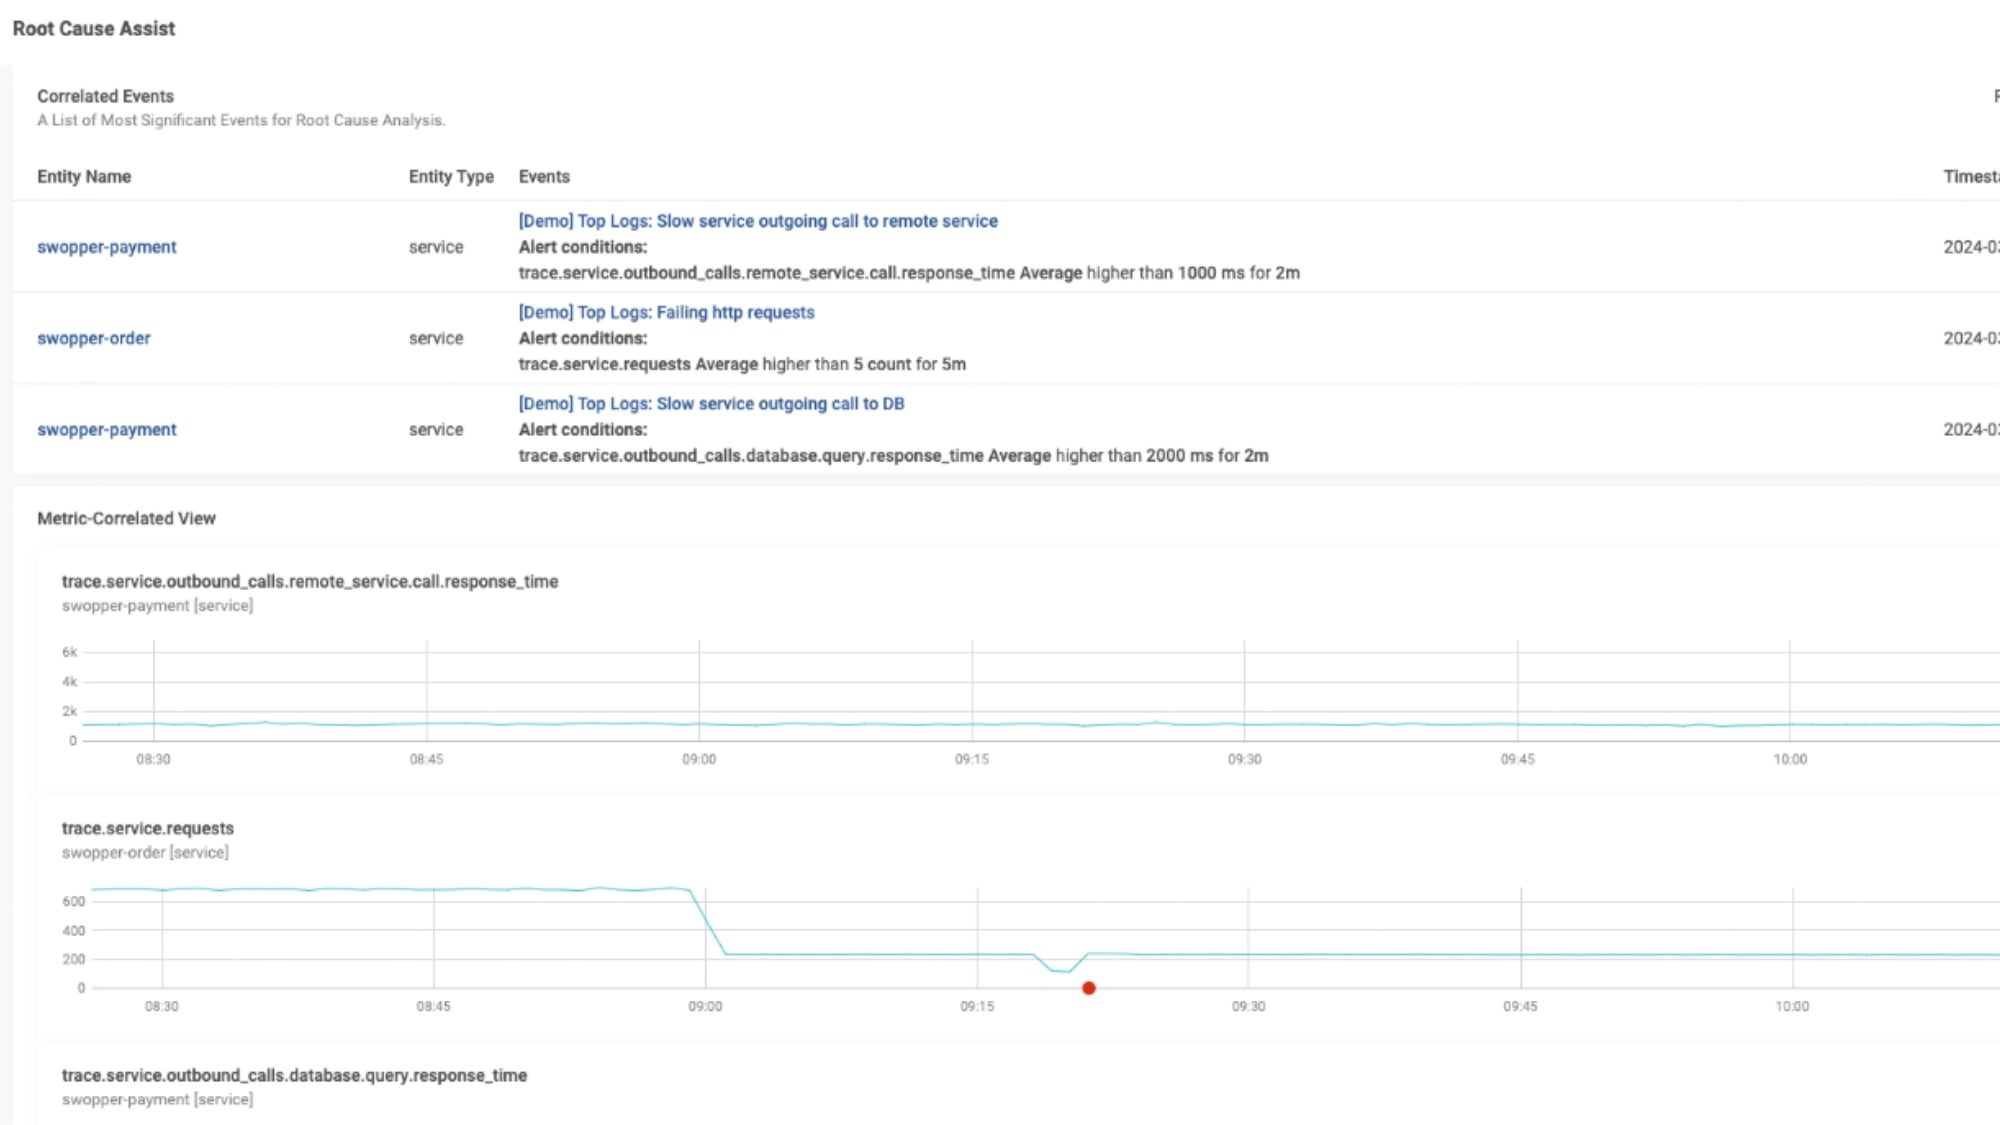Select database.query.response_time chart title

(294, 1075)
